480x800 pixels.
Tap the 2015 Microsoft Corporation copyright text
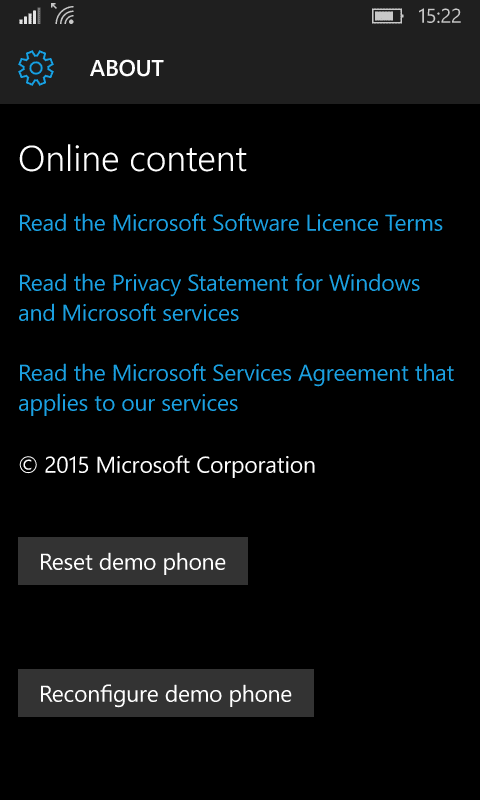point(167,465)
